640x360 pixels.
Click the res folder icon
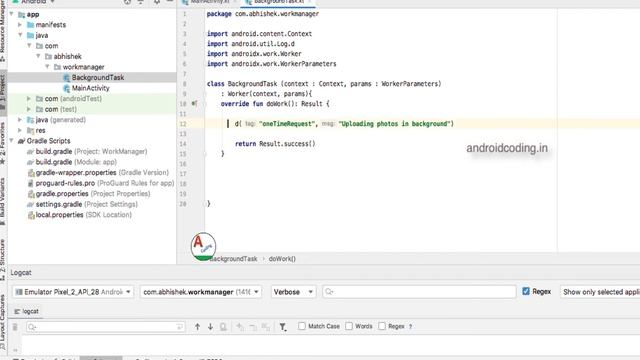tap(31, 131)
